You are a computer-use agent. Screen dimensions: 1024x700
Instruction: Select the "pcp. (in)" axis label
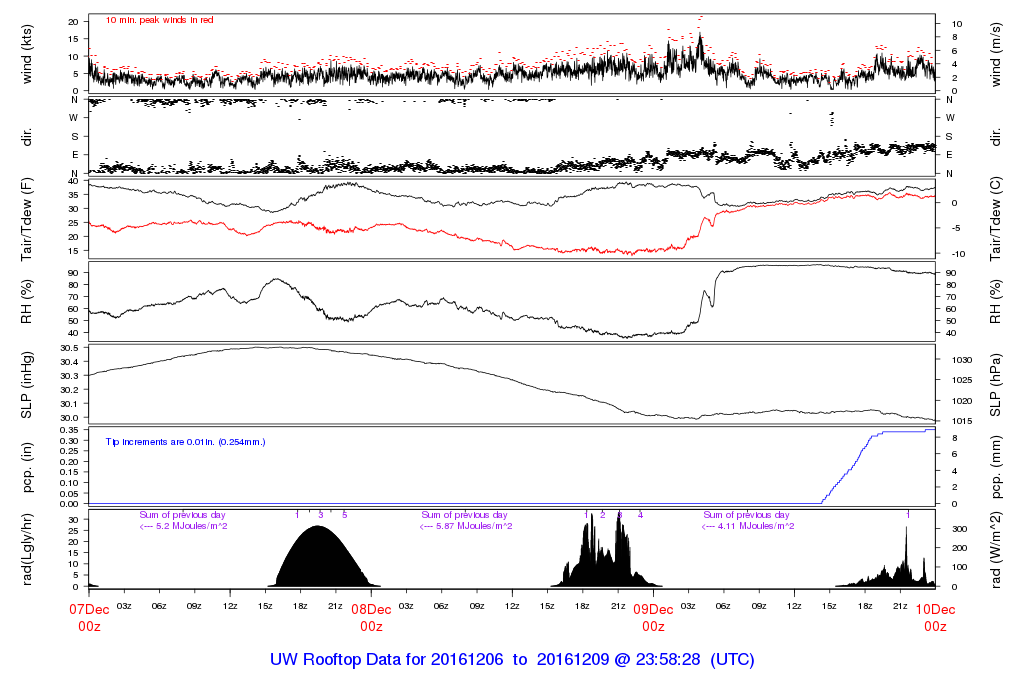point(27,467)
